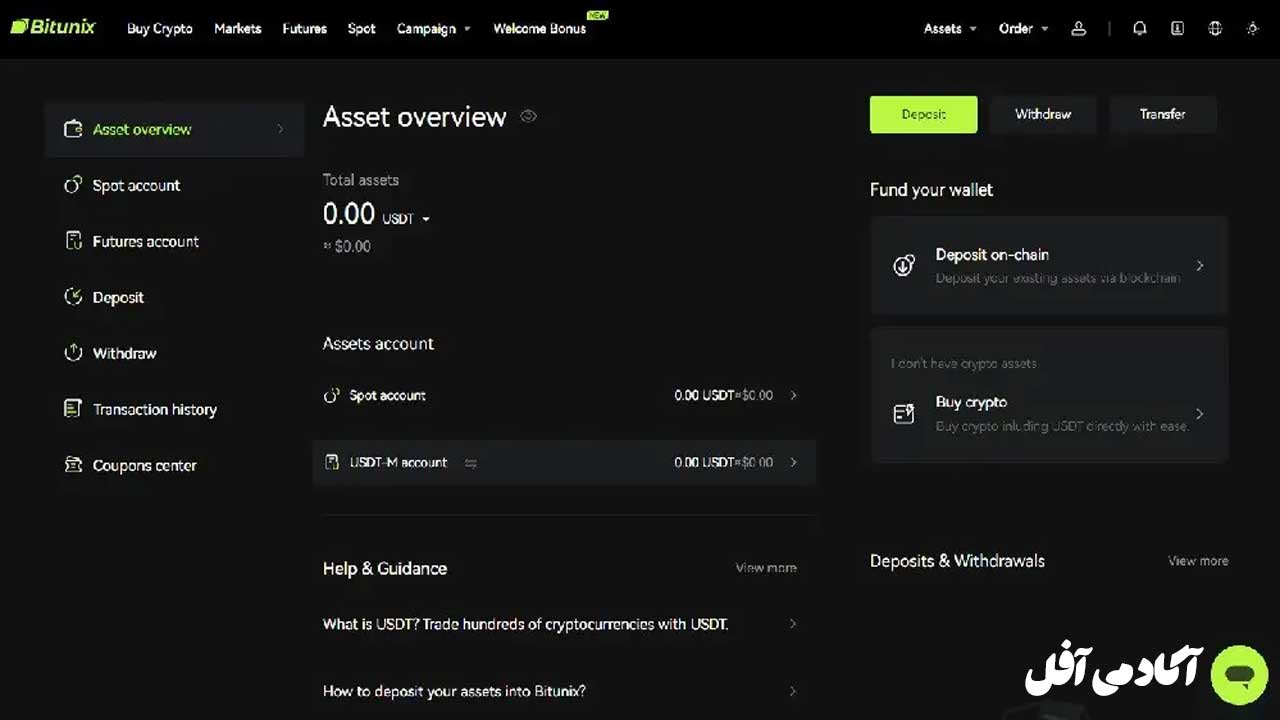
Task: Click the Withdraw button
Action: tap(1043, 114)
